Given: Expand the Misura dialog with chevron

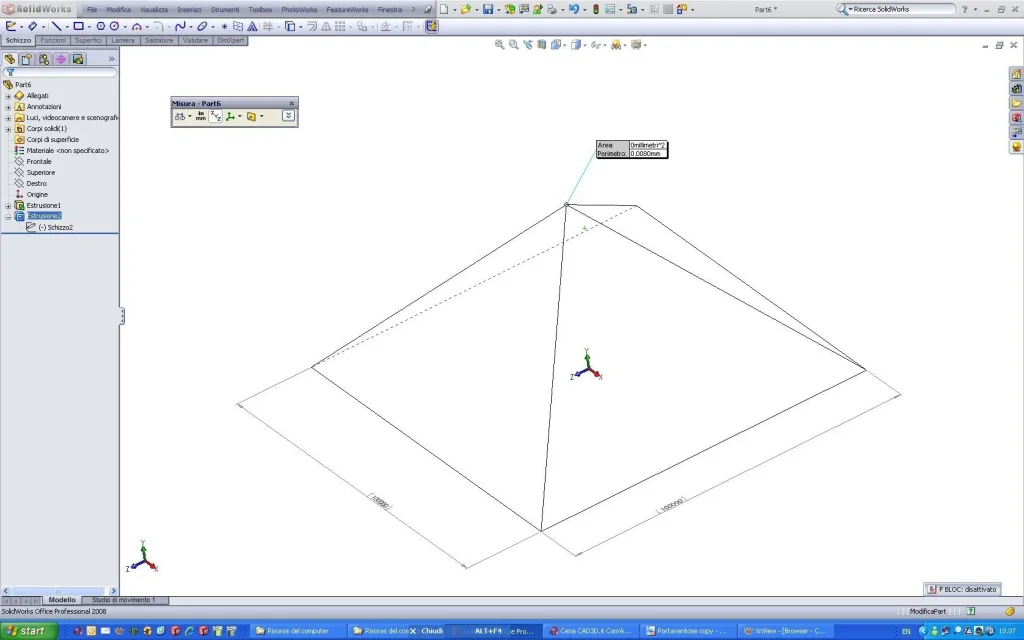Looking at the screenshot, I should pos(288,116).
